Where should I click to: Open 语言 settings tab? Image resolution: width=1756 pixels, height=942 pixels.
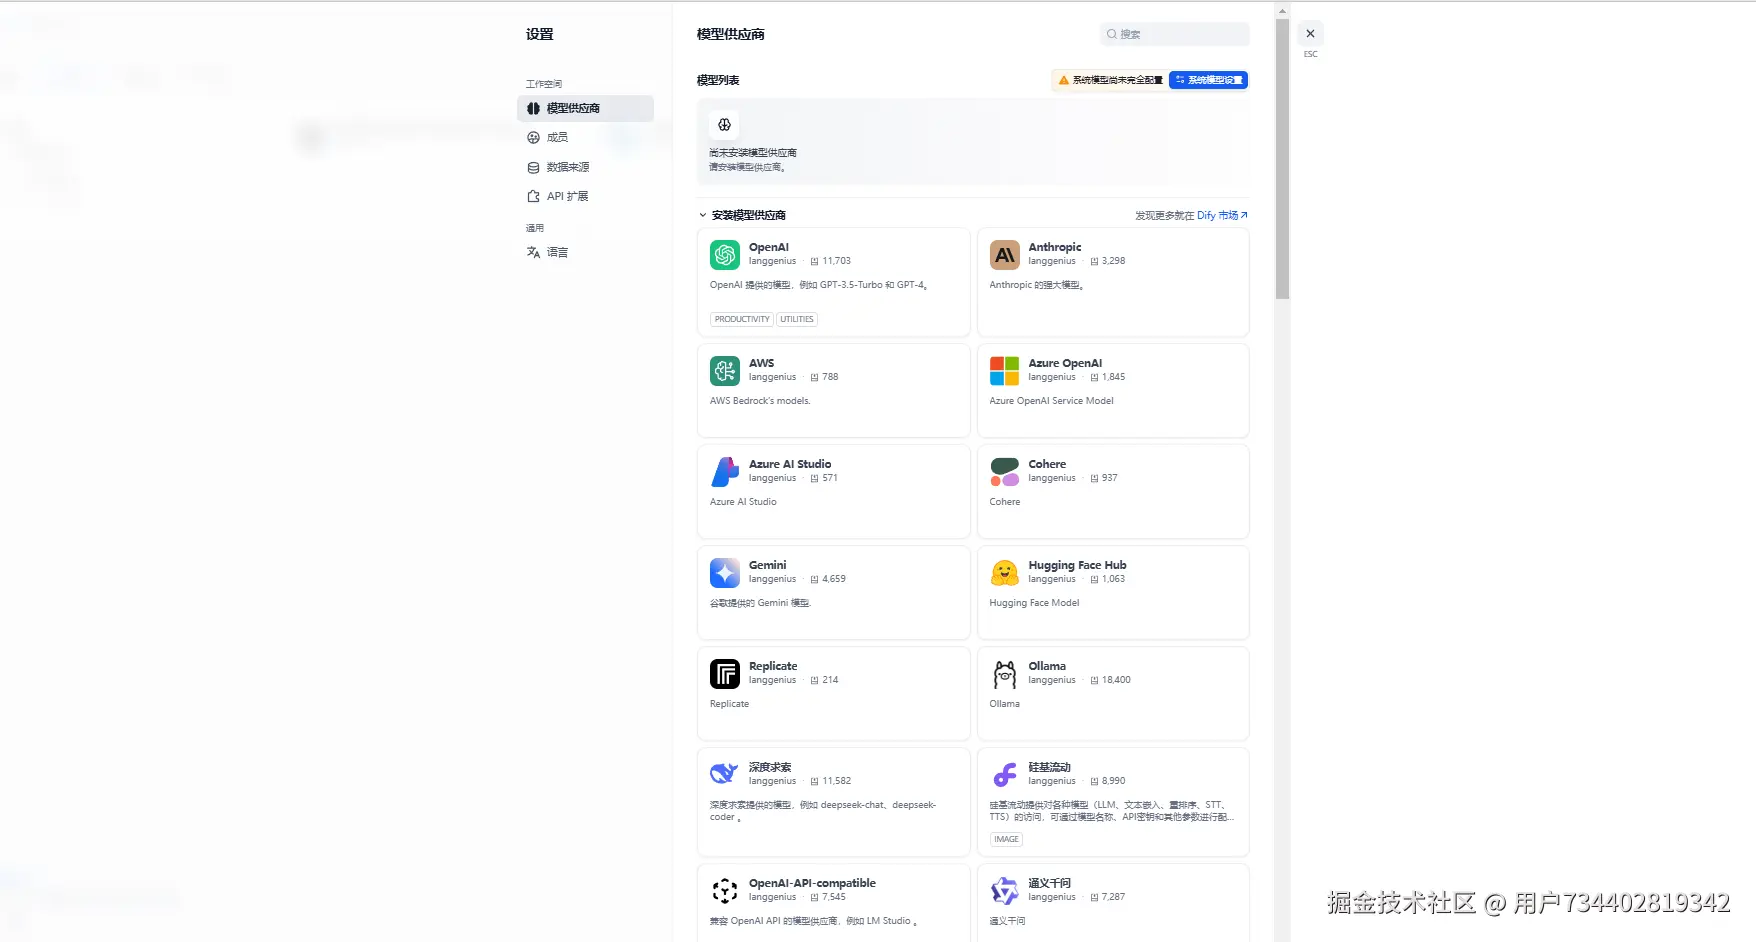point(585,253)
